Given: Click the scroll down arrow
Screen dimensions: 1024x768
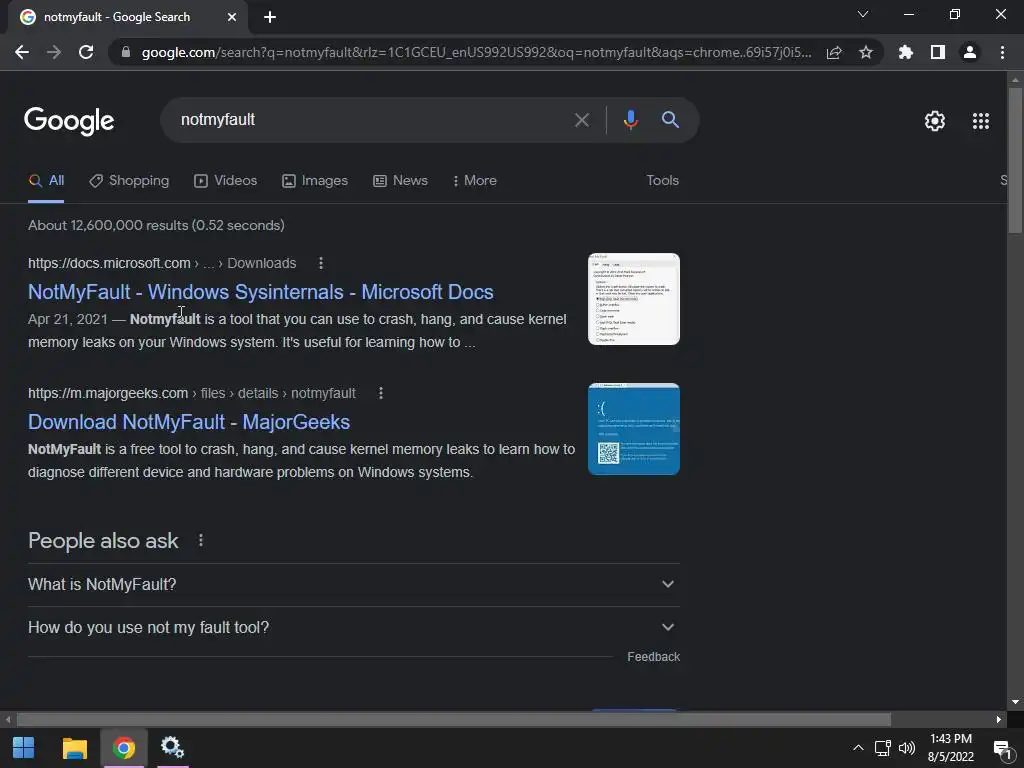Looking at the screenshot, I should click(x=1015, y=702).
